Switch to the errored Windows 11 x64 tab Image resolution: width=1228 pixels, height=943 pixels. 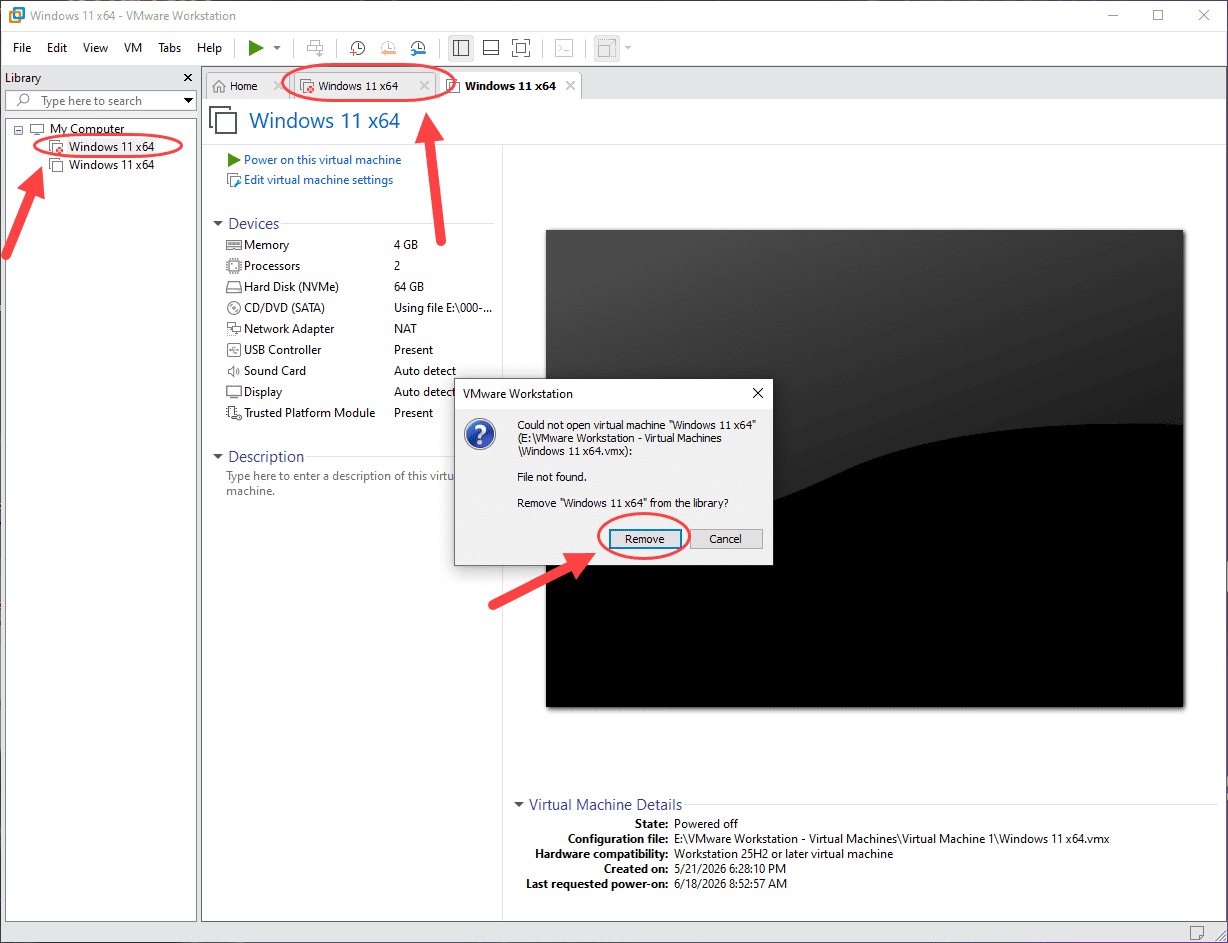(x=358, y=86)
